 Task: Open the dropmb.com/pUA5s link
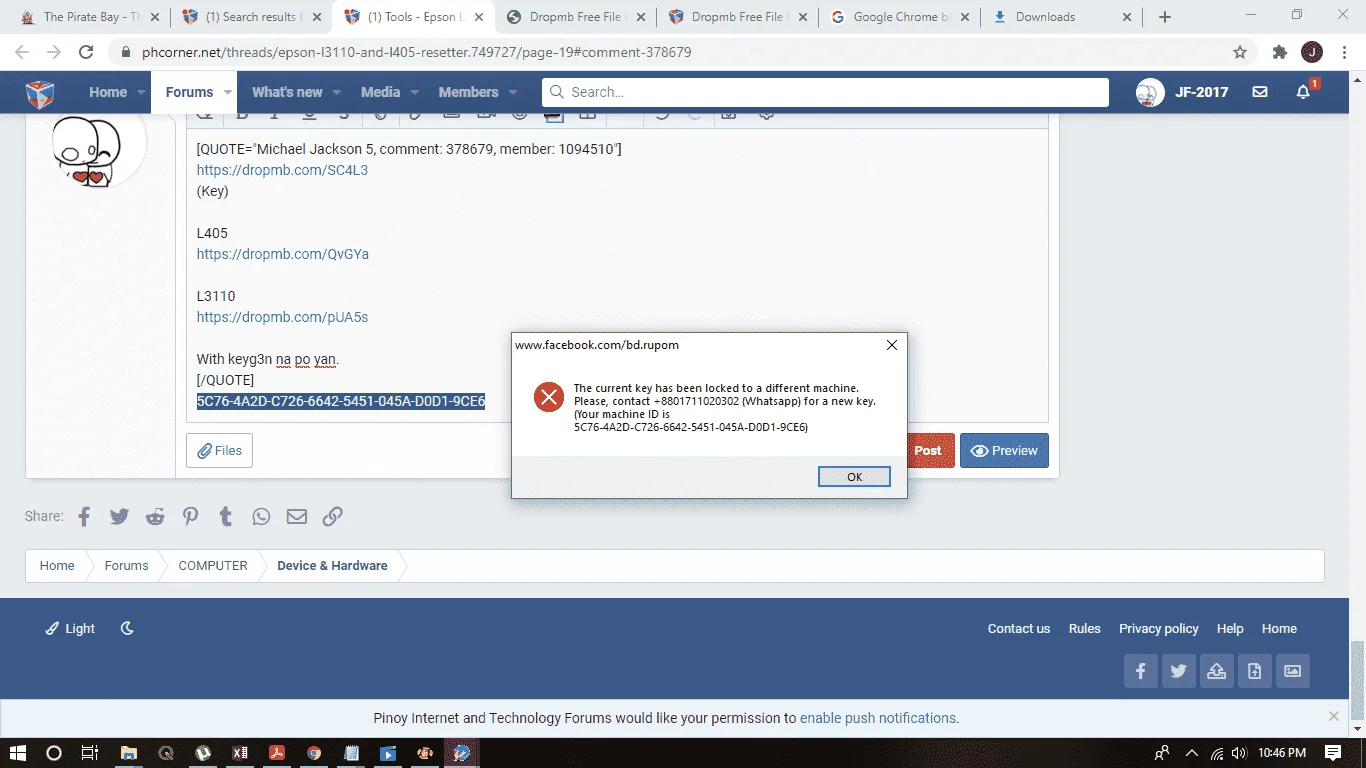(282, 317)
